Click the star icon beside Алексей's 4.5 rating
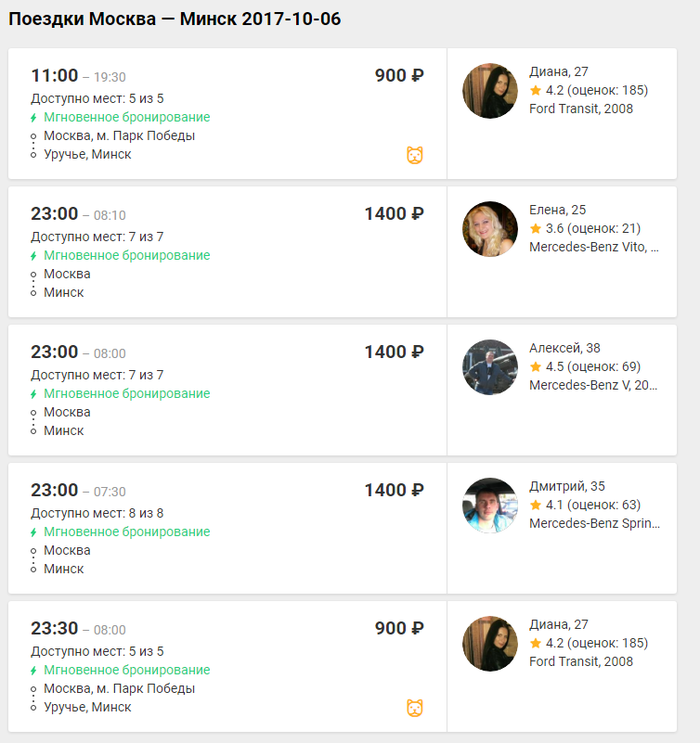 point(535,367)
